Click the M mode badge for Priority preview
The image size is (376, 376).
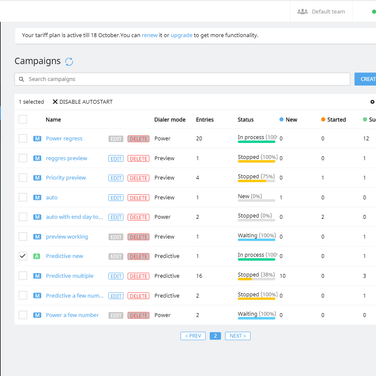pyautogui.click(x=37, y=178)
